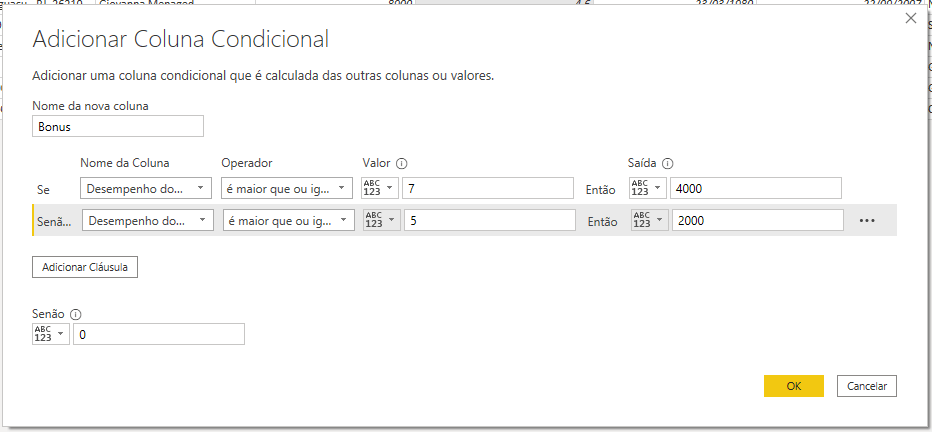Click info icon next to Saída

tap(667, 163)
